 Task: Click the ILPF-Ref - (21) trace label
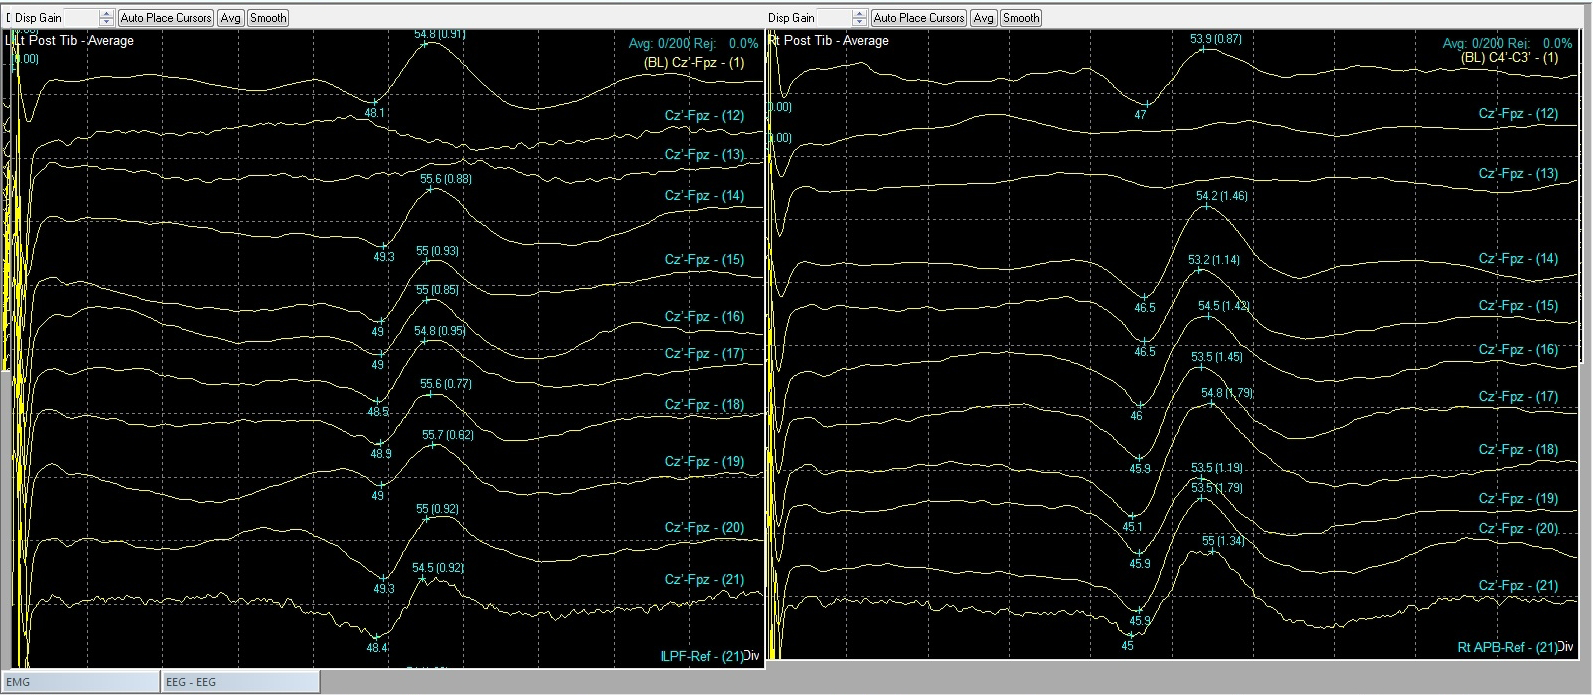tap(701, 656)
